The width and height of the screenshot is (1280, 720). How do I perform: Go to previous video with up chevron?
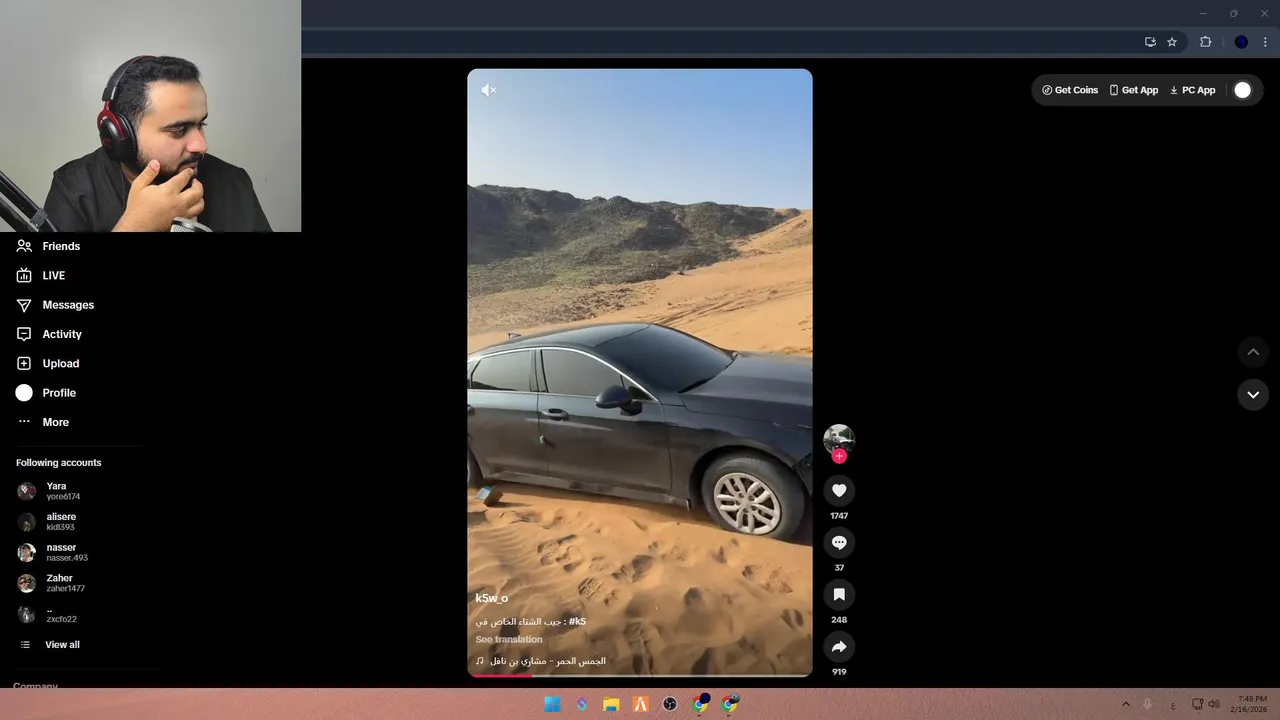pos(1253,352)
